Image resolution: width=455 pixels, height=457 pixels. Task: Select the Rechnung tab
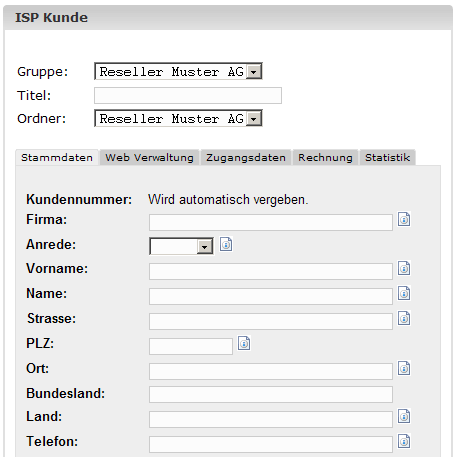pos(325,157)
